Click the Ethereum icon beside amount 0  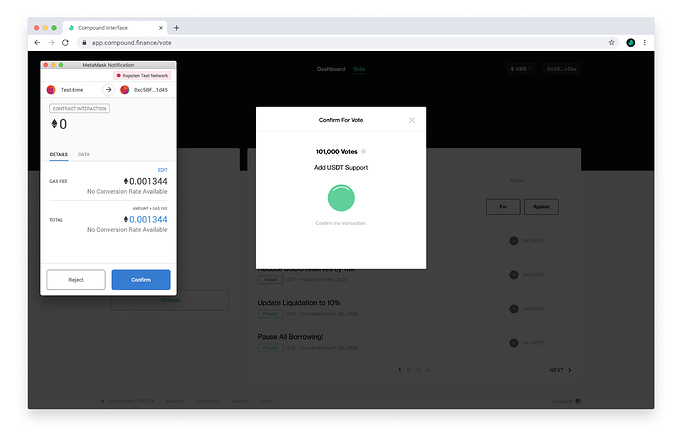54,124
